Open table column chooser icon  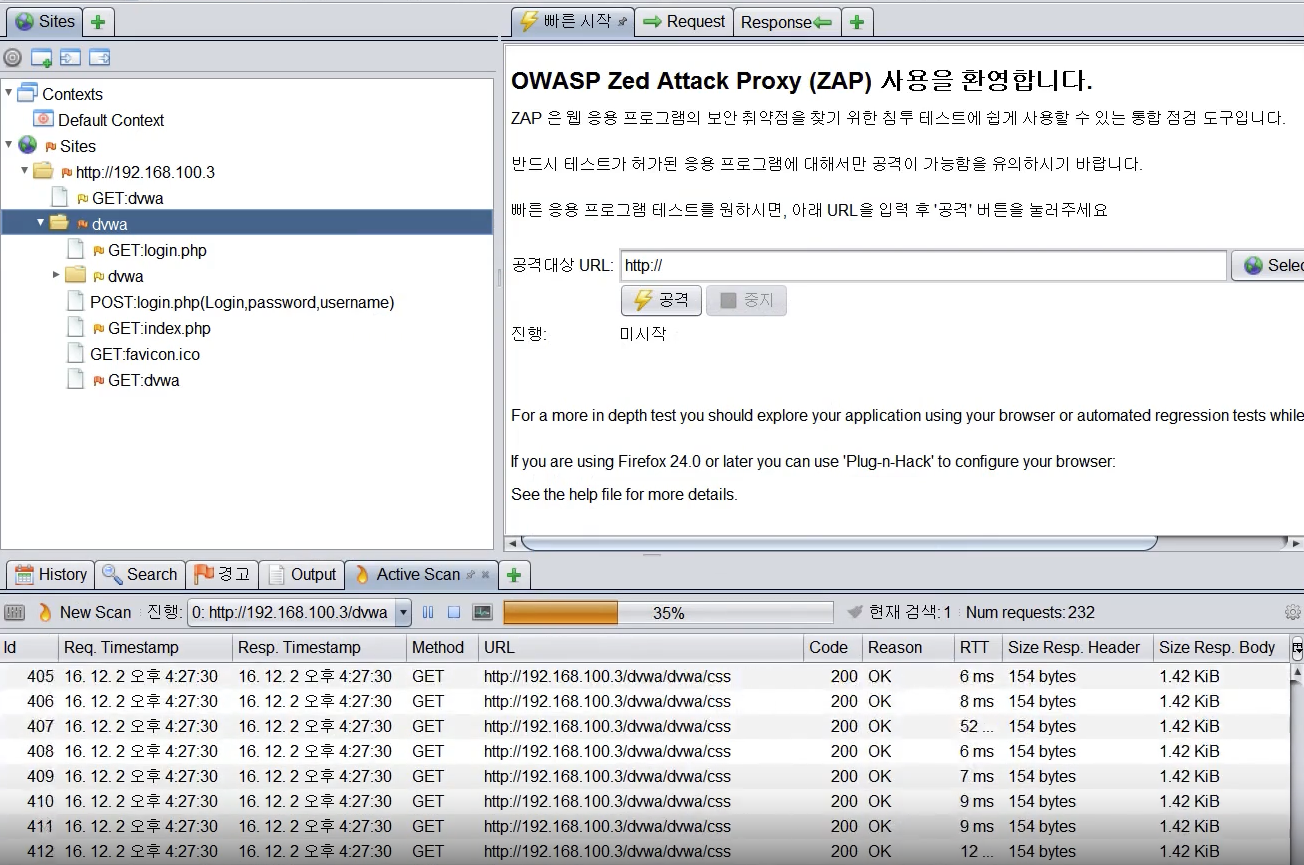pos(1297,647)
